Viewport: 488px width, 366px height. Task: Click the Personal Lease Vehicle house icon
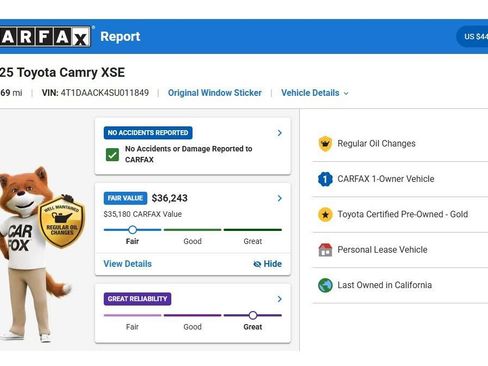(325, 250)
